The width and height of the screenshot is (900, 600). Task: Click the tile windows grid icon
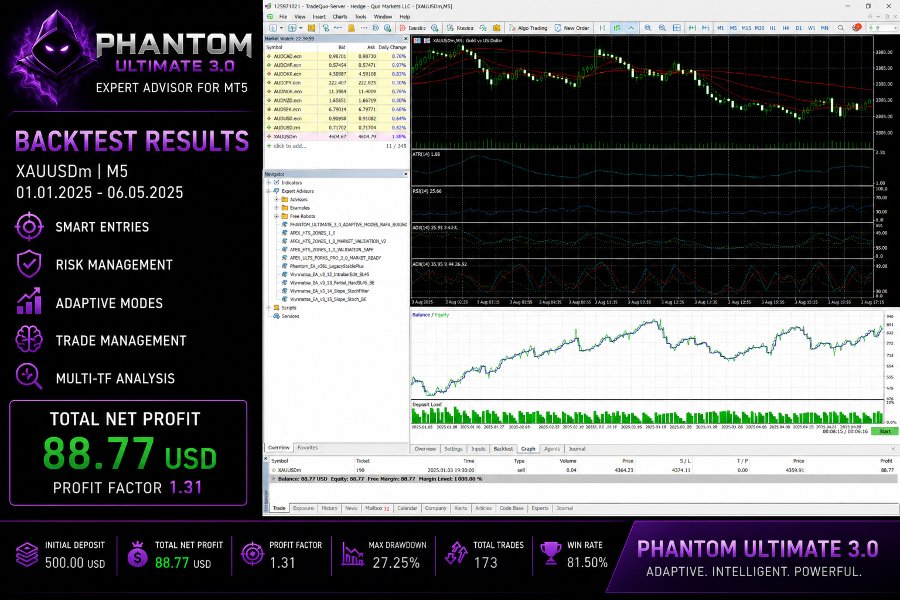pos(677,28)
